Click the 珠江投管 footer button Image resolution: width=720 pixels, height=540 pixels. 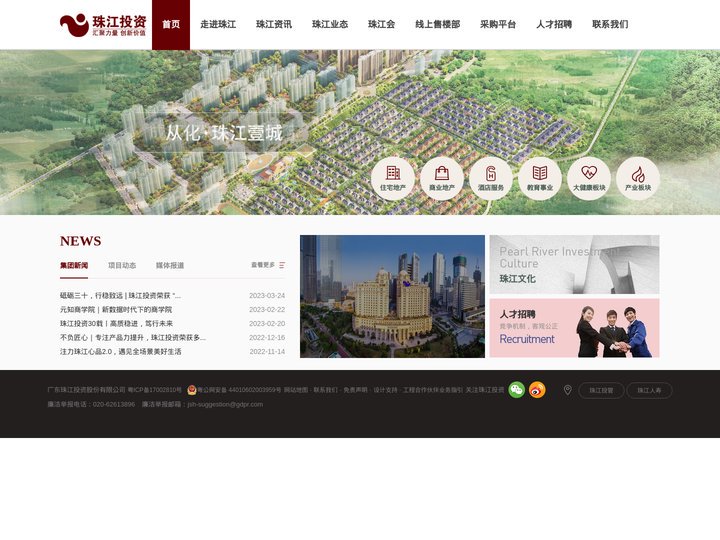(x=601, y=390)
